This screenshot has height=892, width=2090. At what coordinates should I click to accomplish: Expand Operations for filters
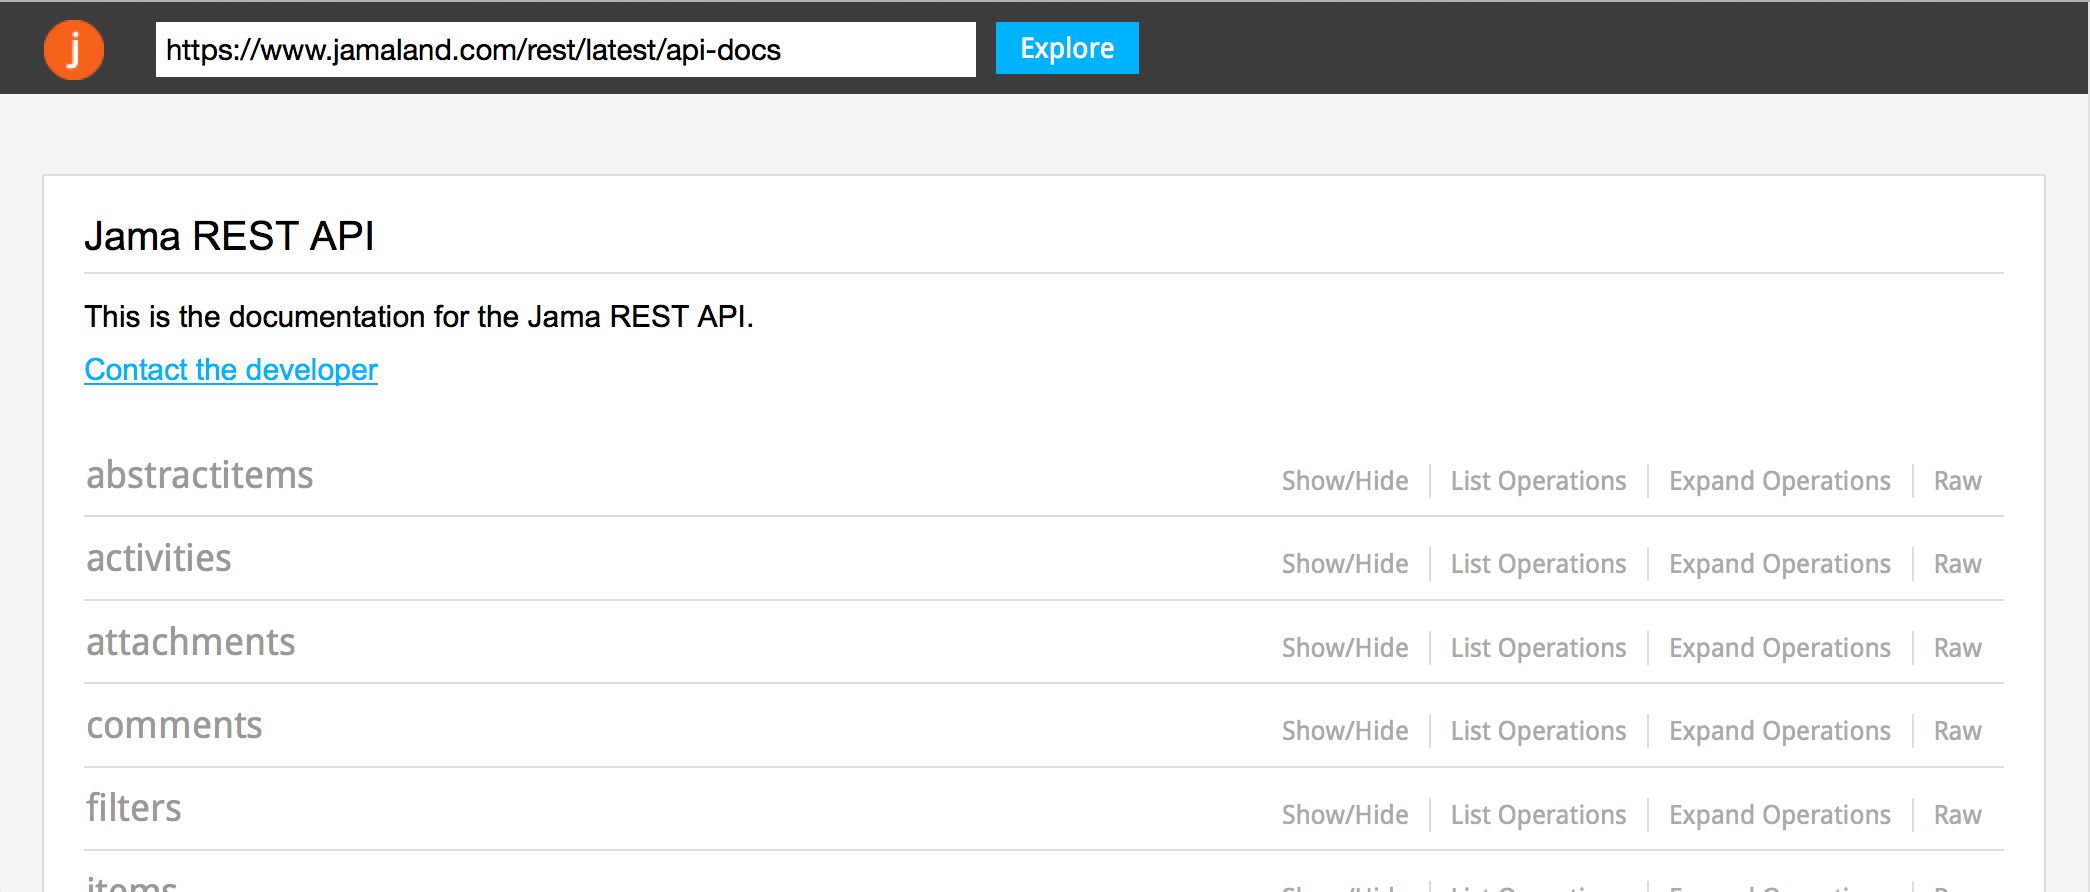[x=1780, y=815]
